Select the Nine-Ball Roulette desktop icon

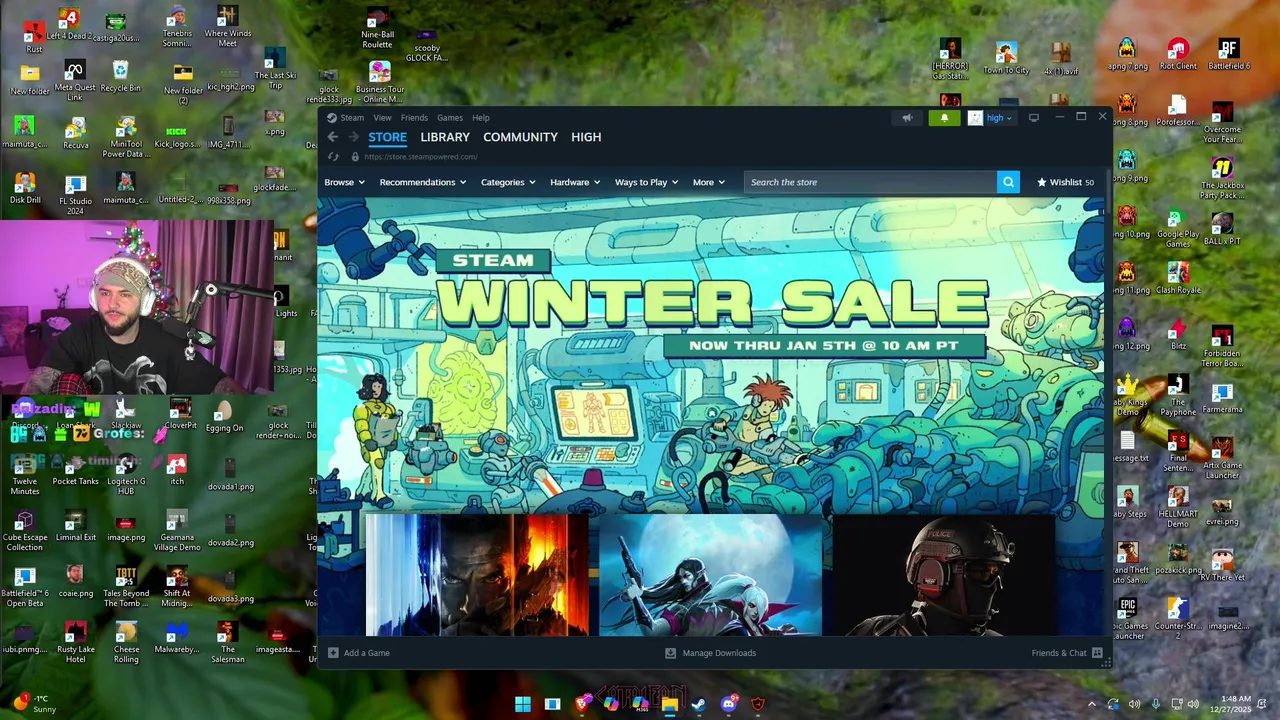click(x=377, y=30)
